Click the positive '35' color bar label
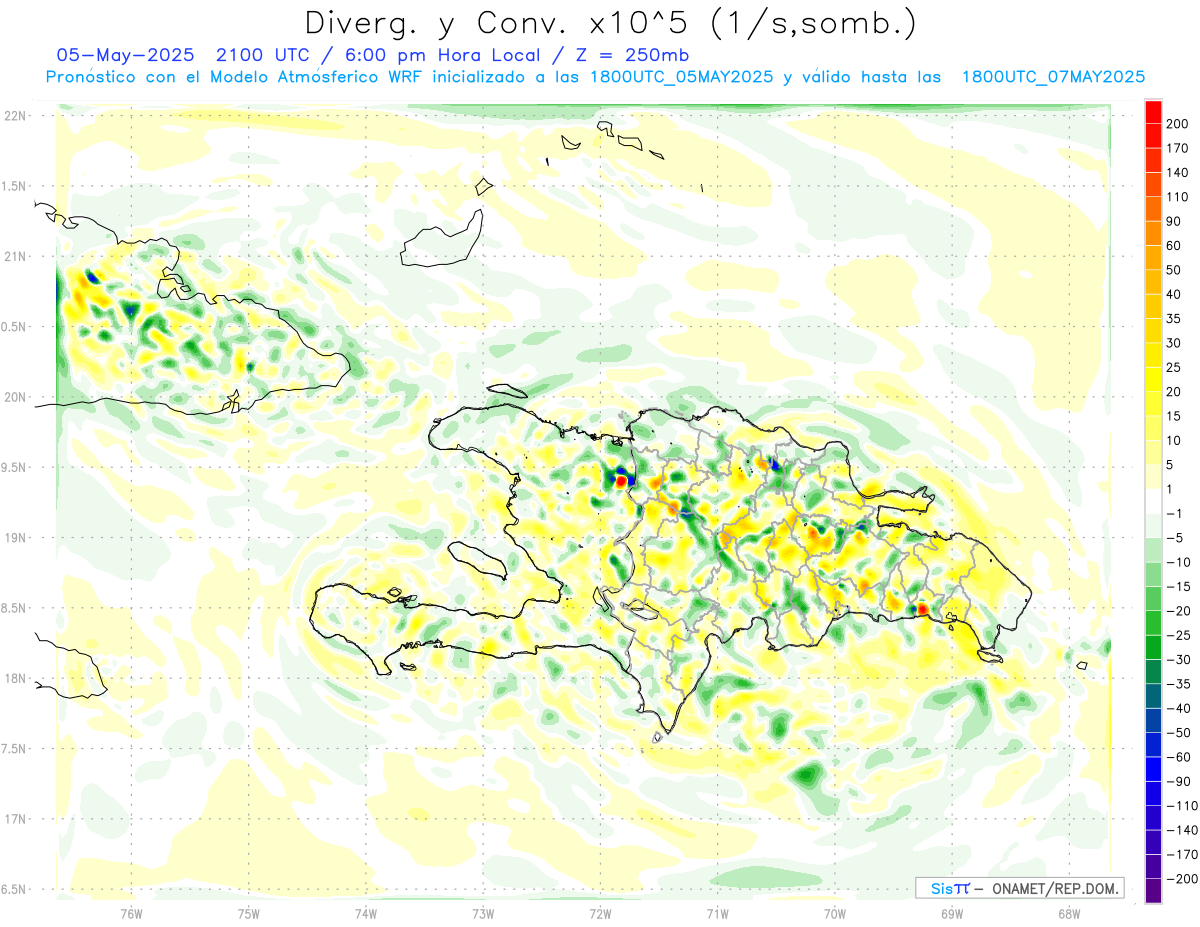Screen dimensions: 1200x927 pos(1174,319)
